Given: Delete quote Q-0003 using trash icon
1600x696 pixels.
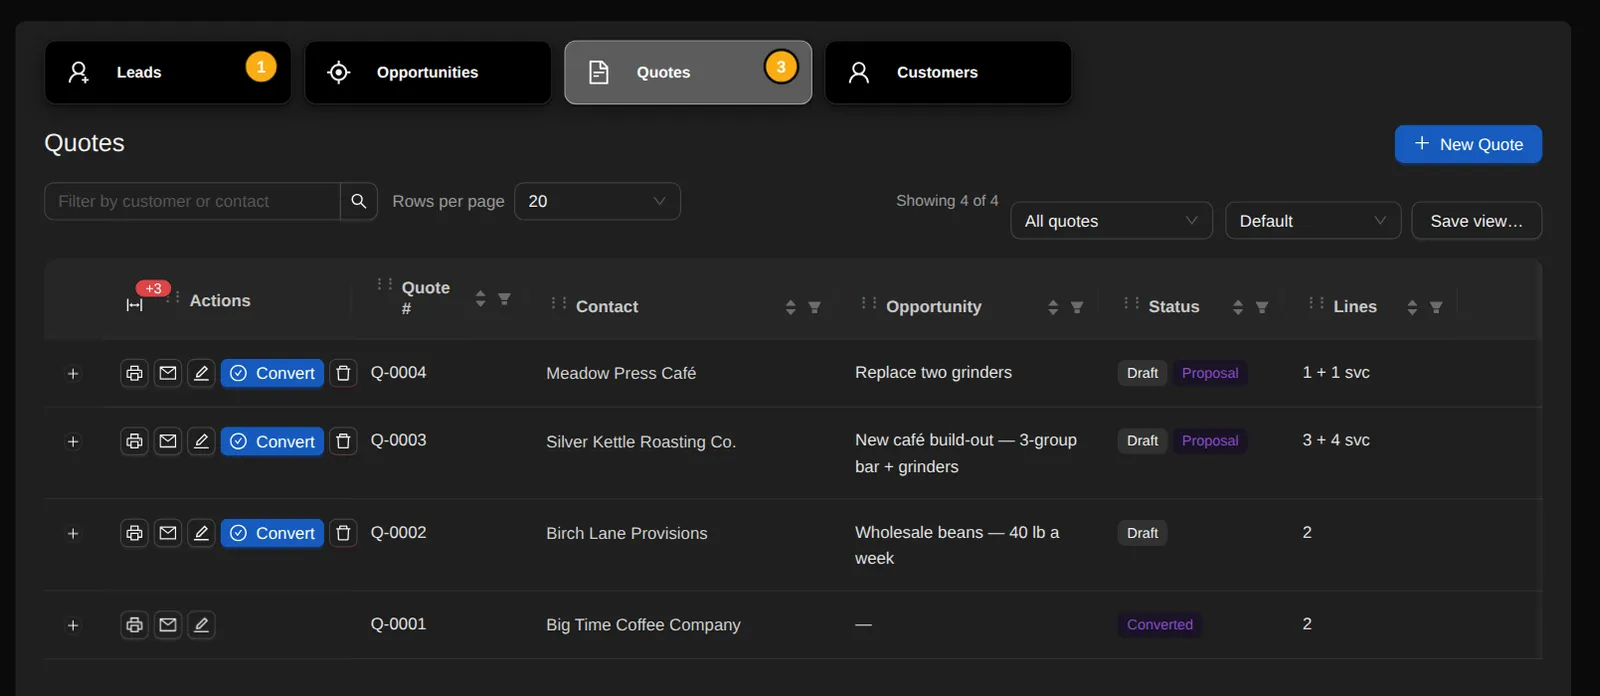Looking at the screenshot, I should coord(343,441).
